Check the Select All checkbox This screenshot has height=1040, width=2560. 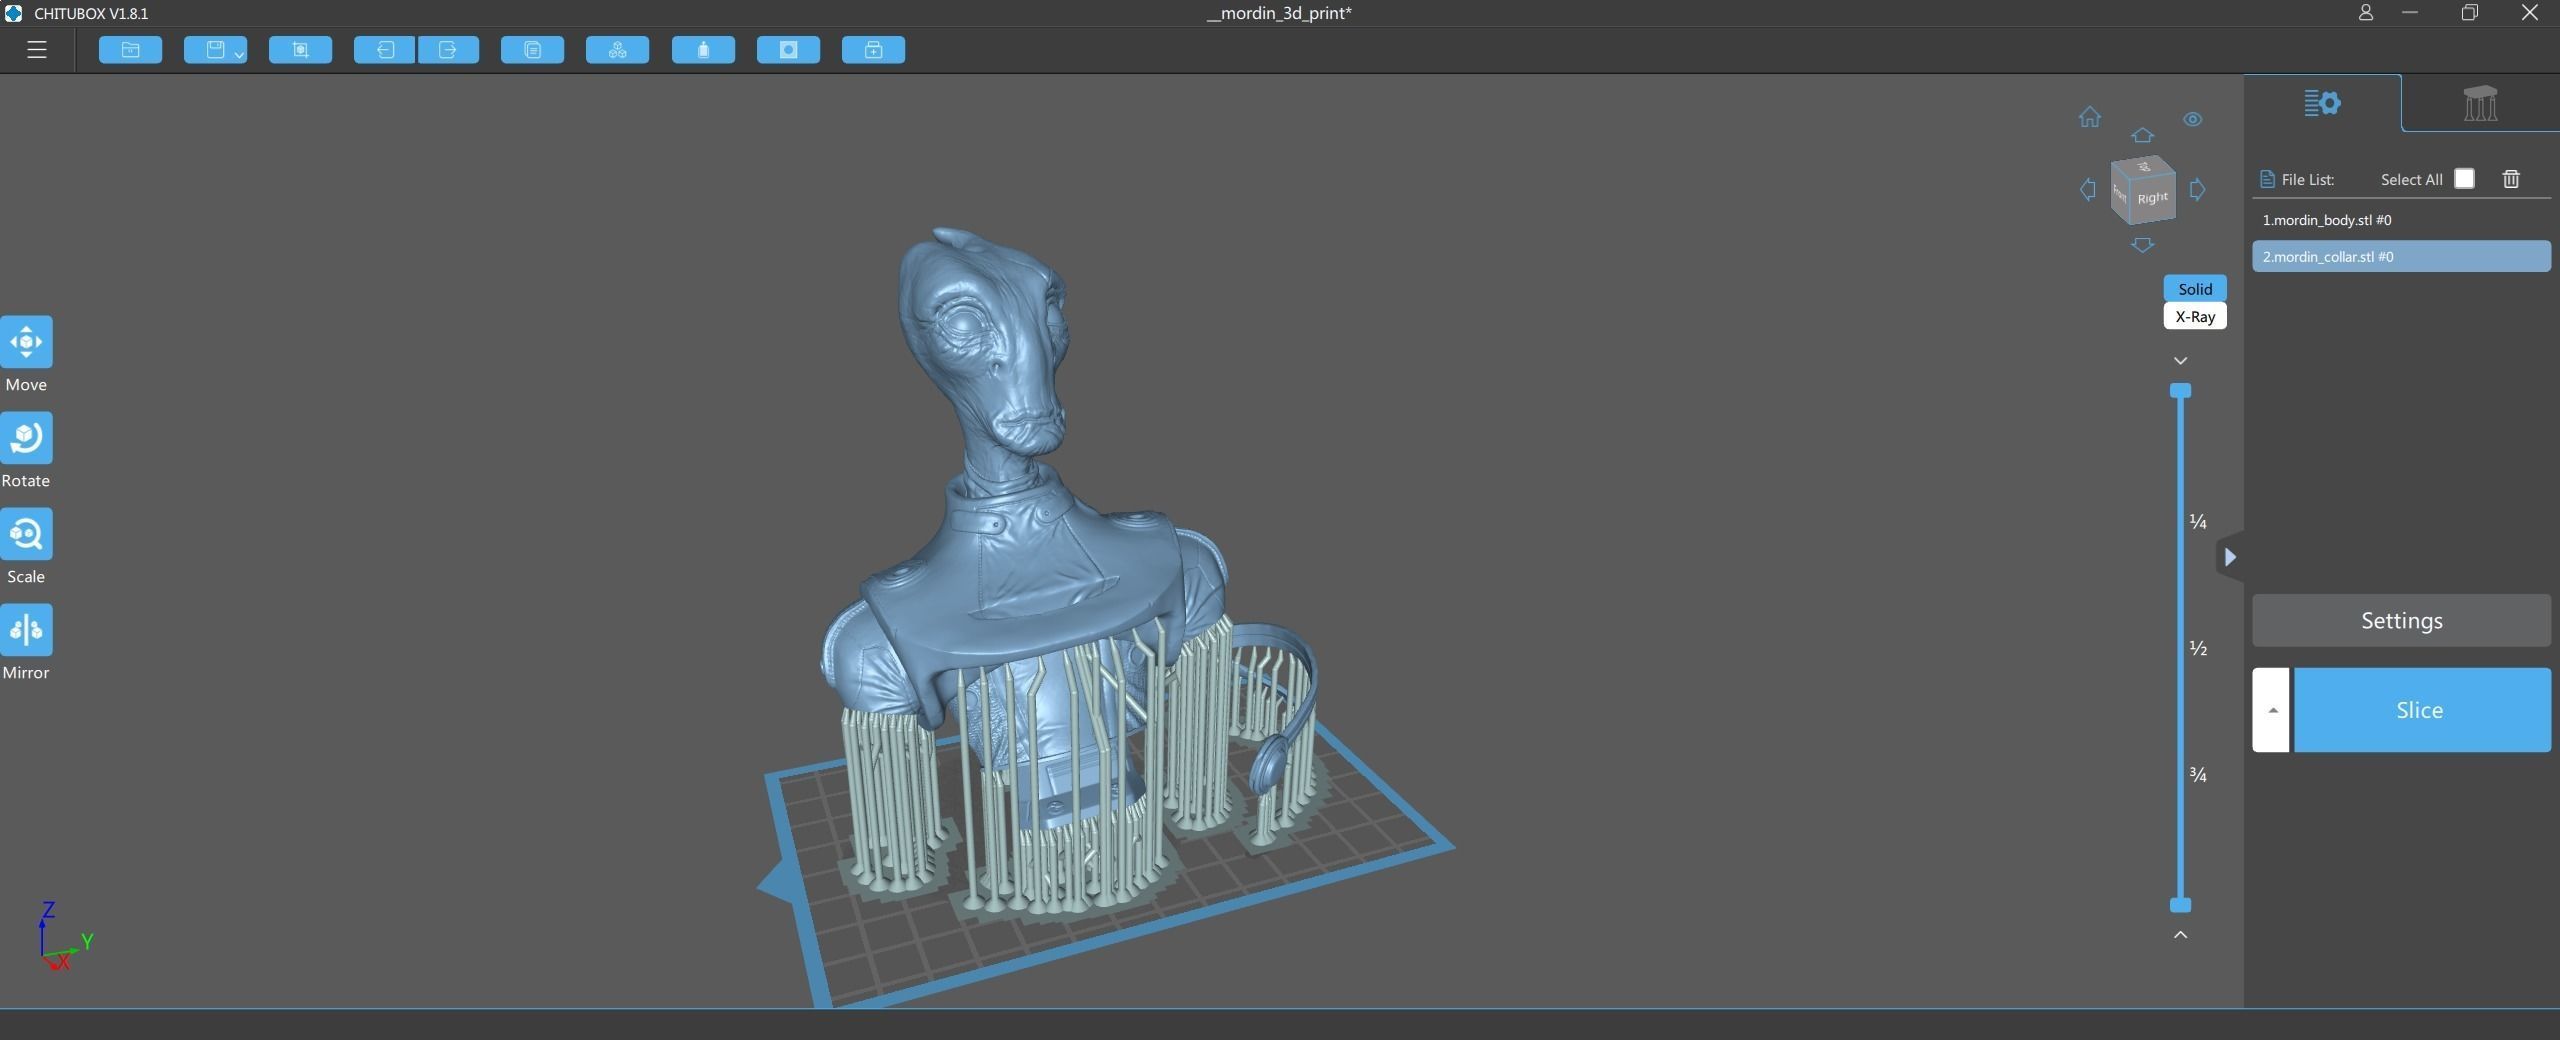coord(2464,179)
